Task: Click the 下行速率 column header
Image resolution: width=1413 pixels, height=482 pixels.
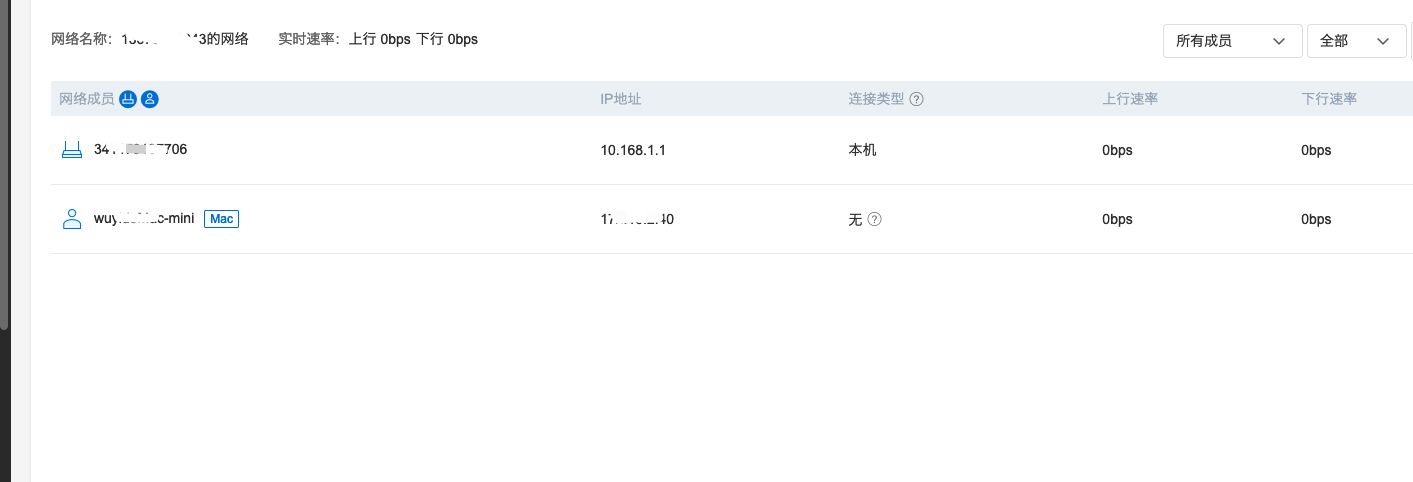Action: tap(1329, 99)
